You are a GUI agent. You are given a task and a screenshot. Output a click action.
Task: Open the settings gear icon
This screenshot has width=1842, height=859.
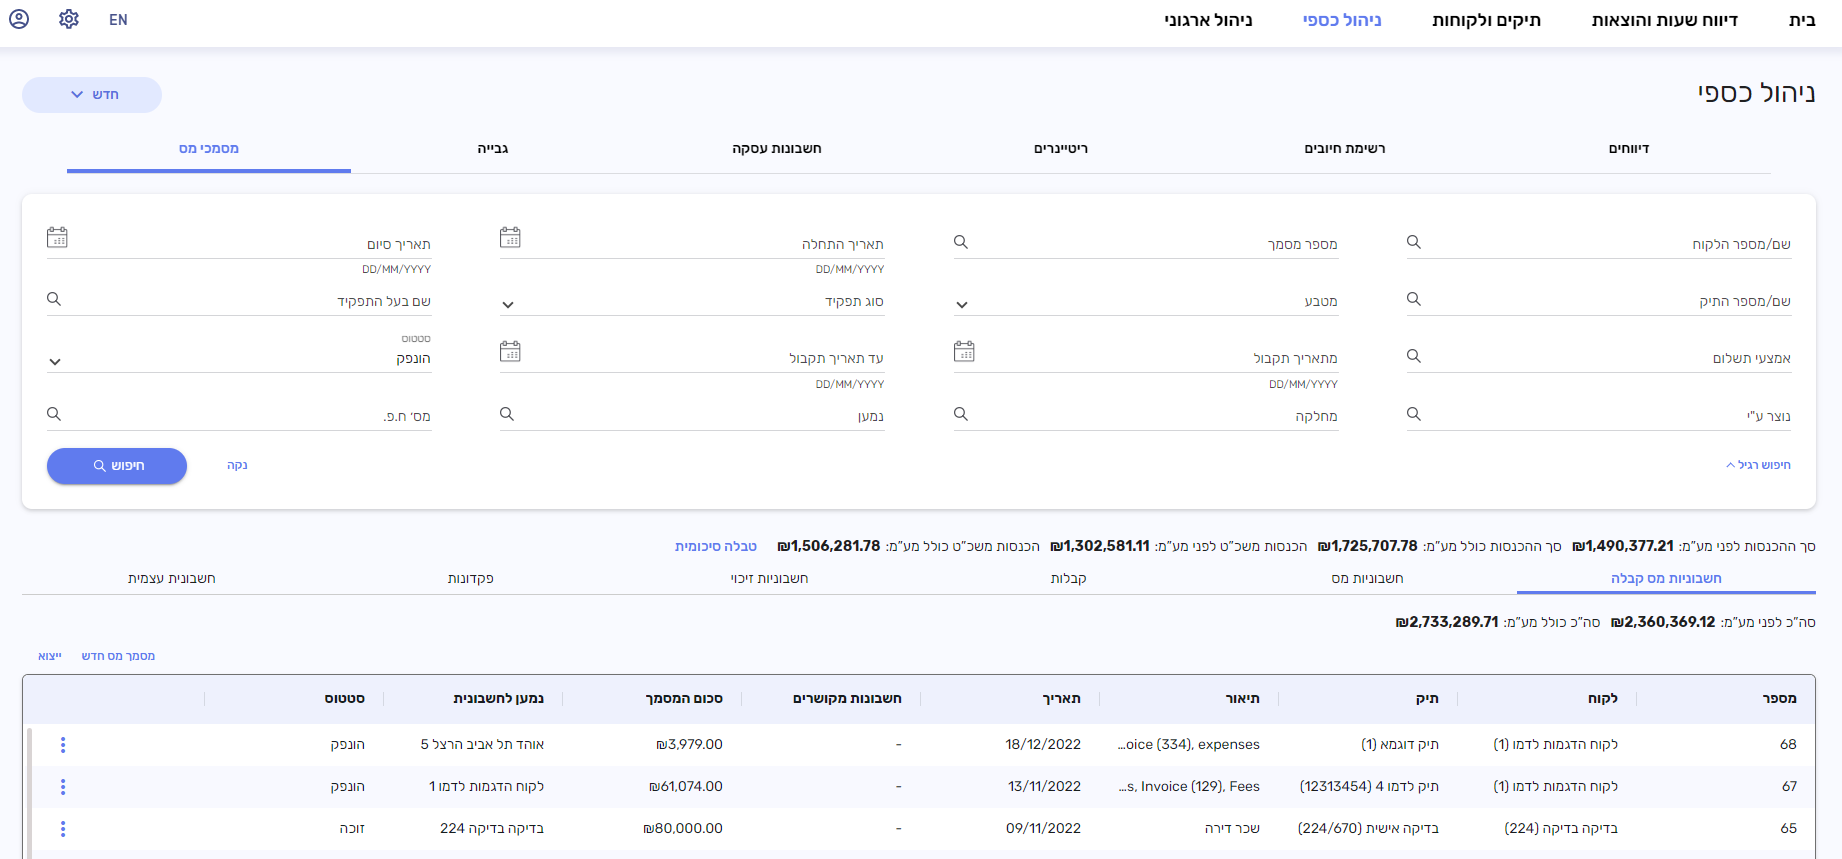point(69,19)
